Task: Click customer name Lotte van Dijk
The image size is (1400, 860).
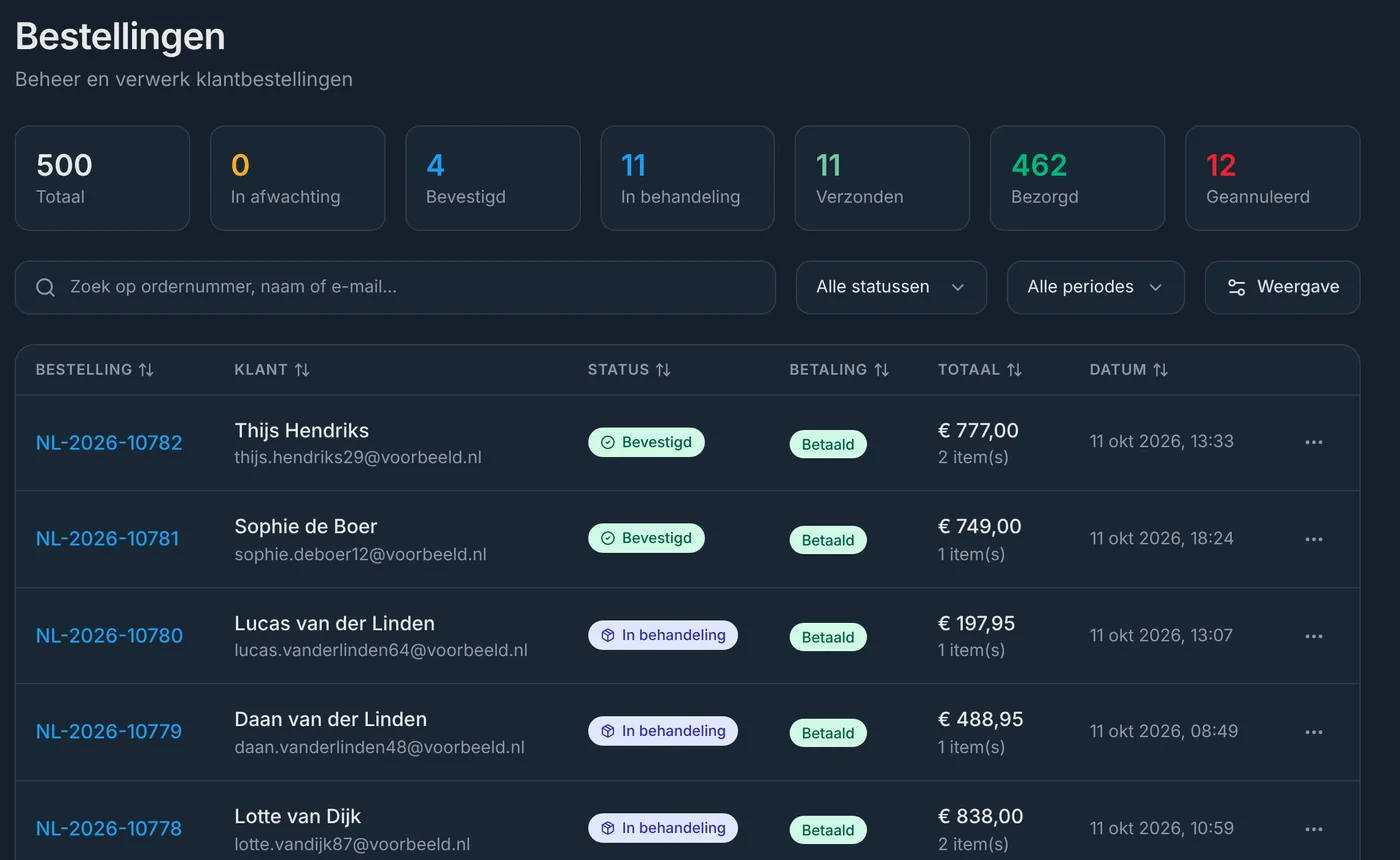Action: click(x=298, y=816)
